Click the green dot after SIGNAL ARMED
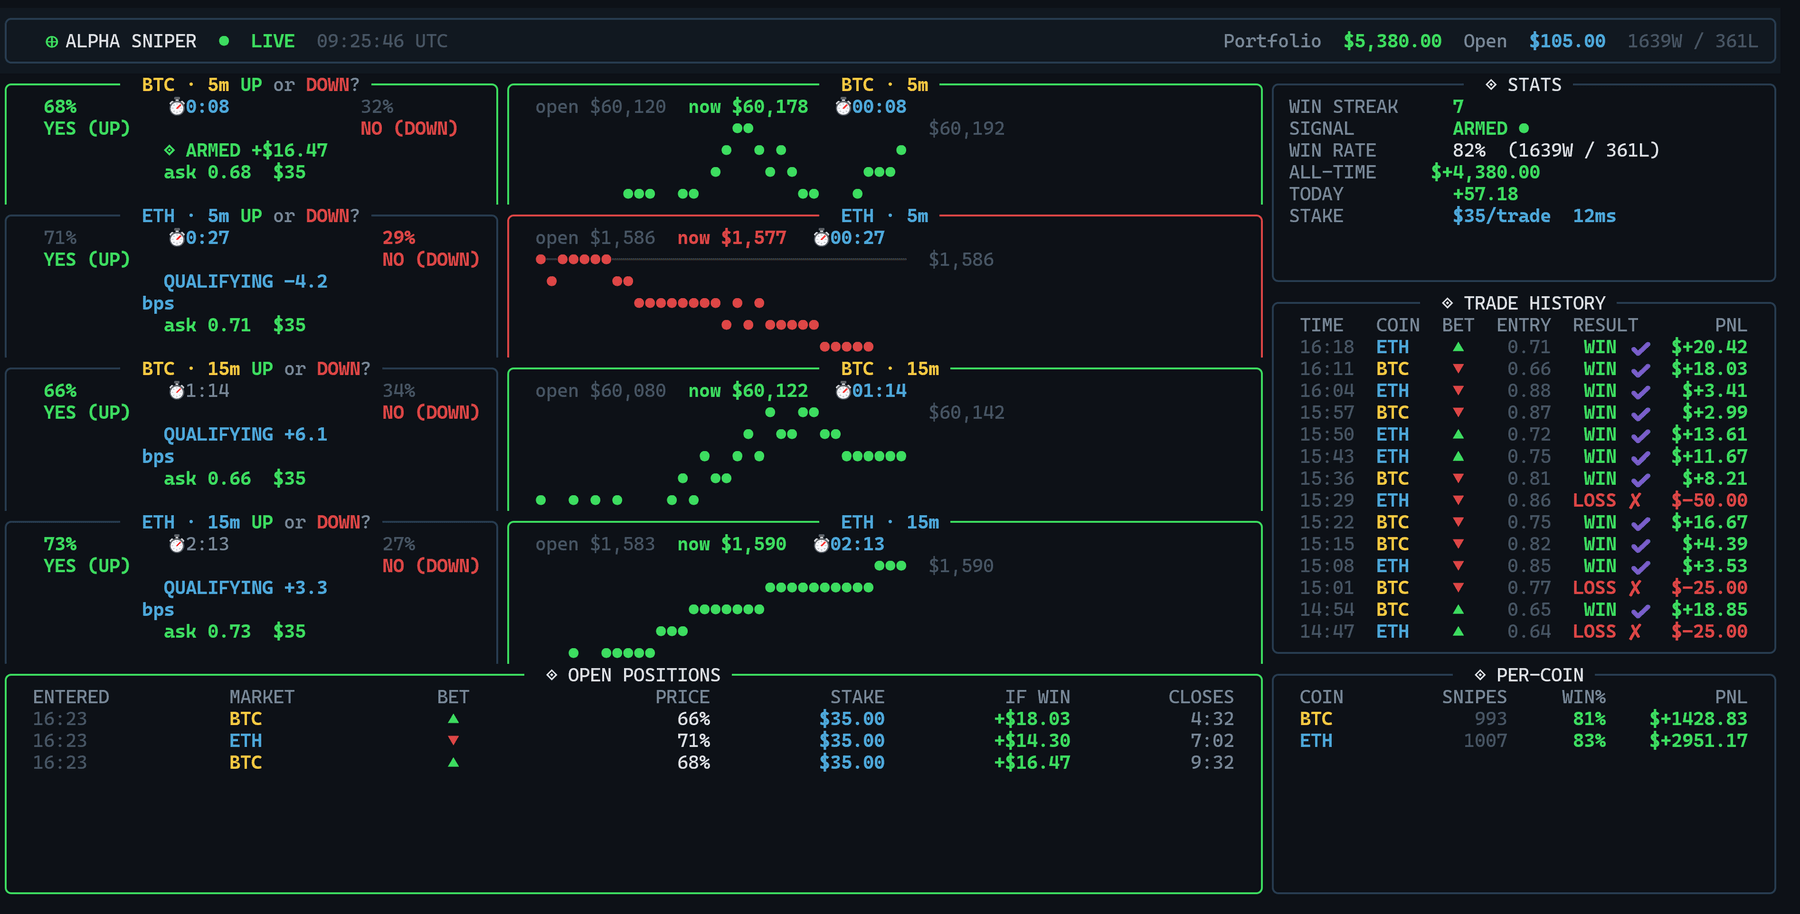The width and height of the screenshot is (1800, 914). click(1524, 128)
